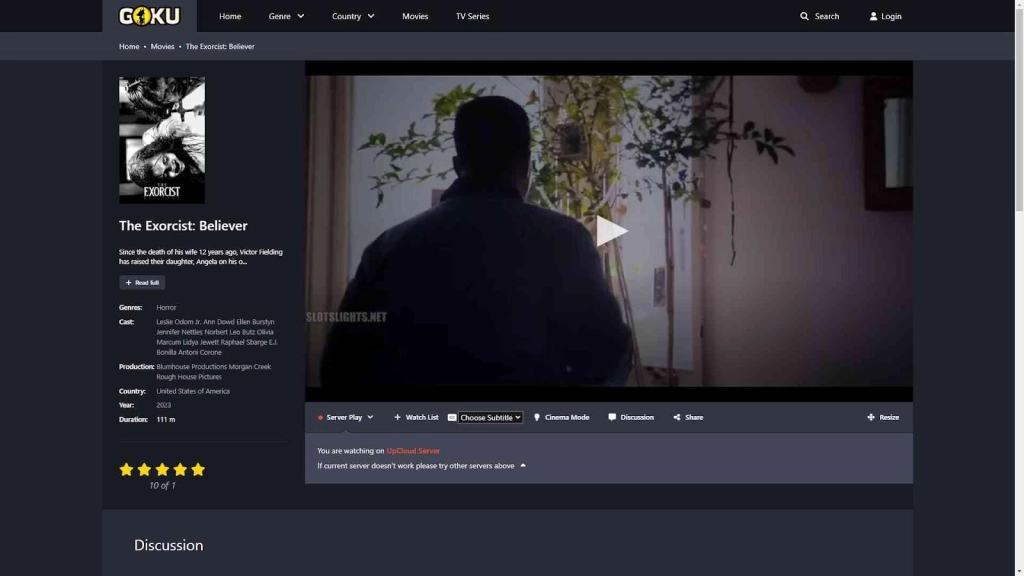Image resolution: width=1024 pixels, height=576 pixels.
Task: Open Blumhouse Productions link
Action: 191,366
